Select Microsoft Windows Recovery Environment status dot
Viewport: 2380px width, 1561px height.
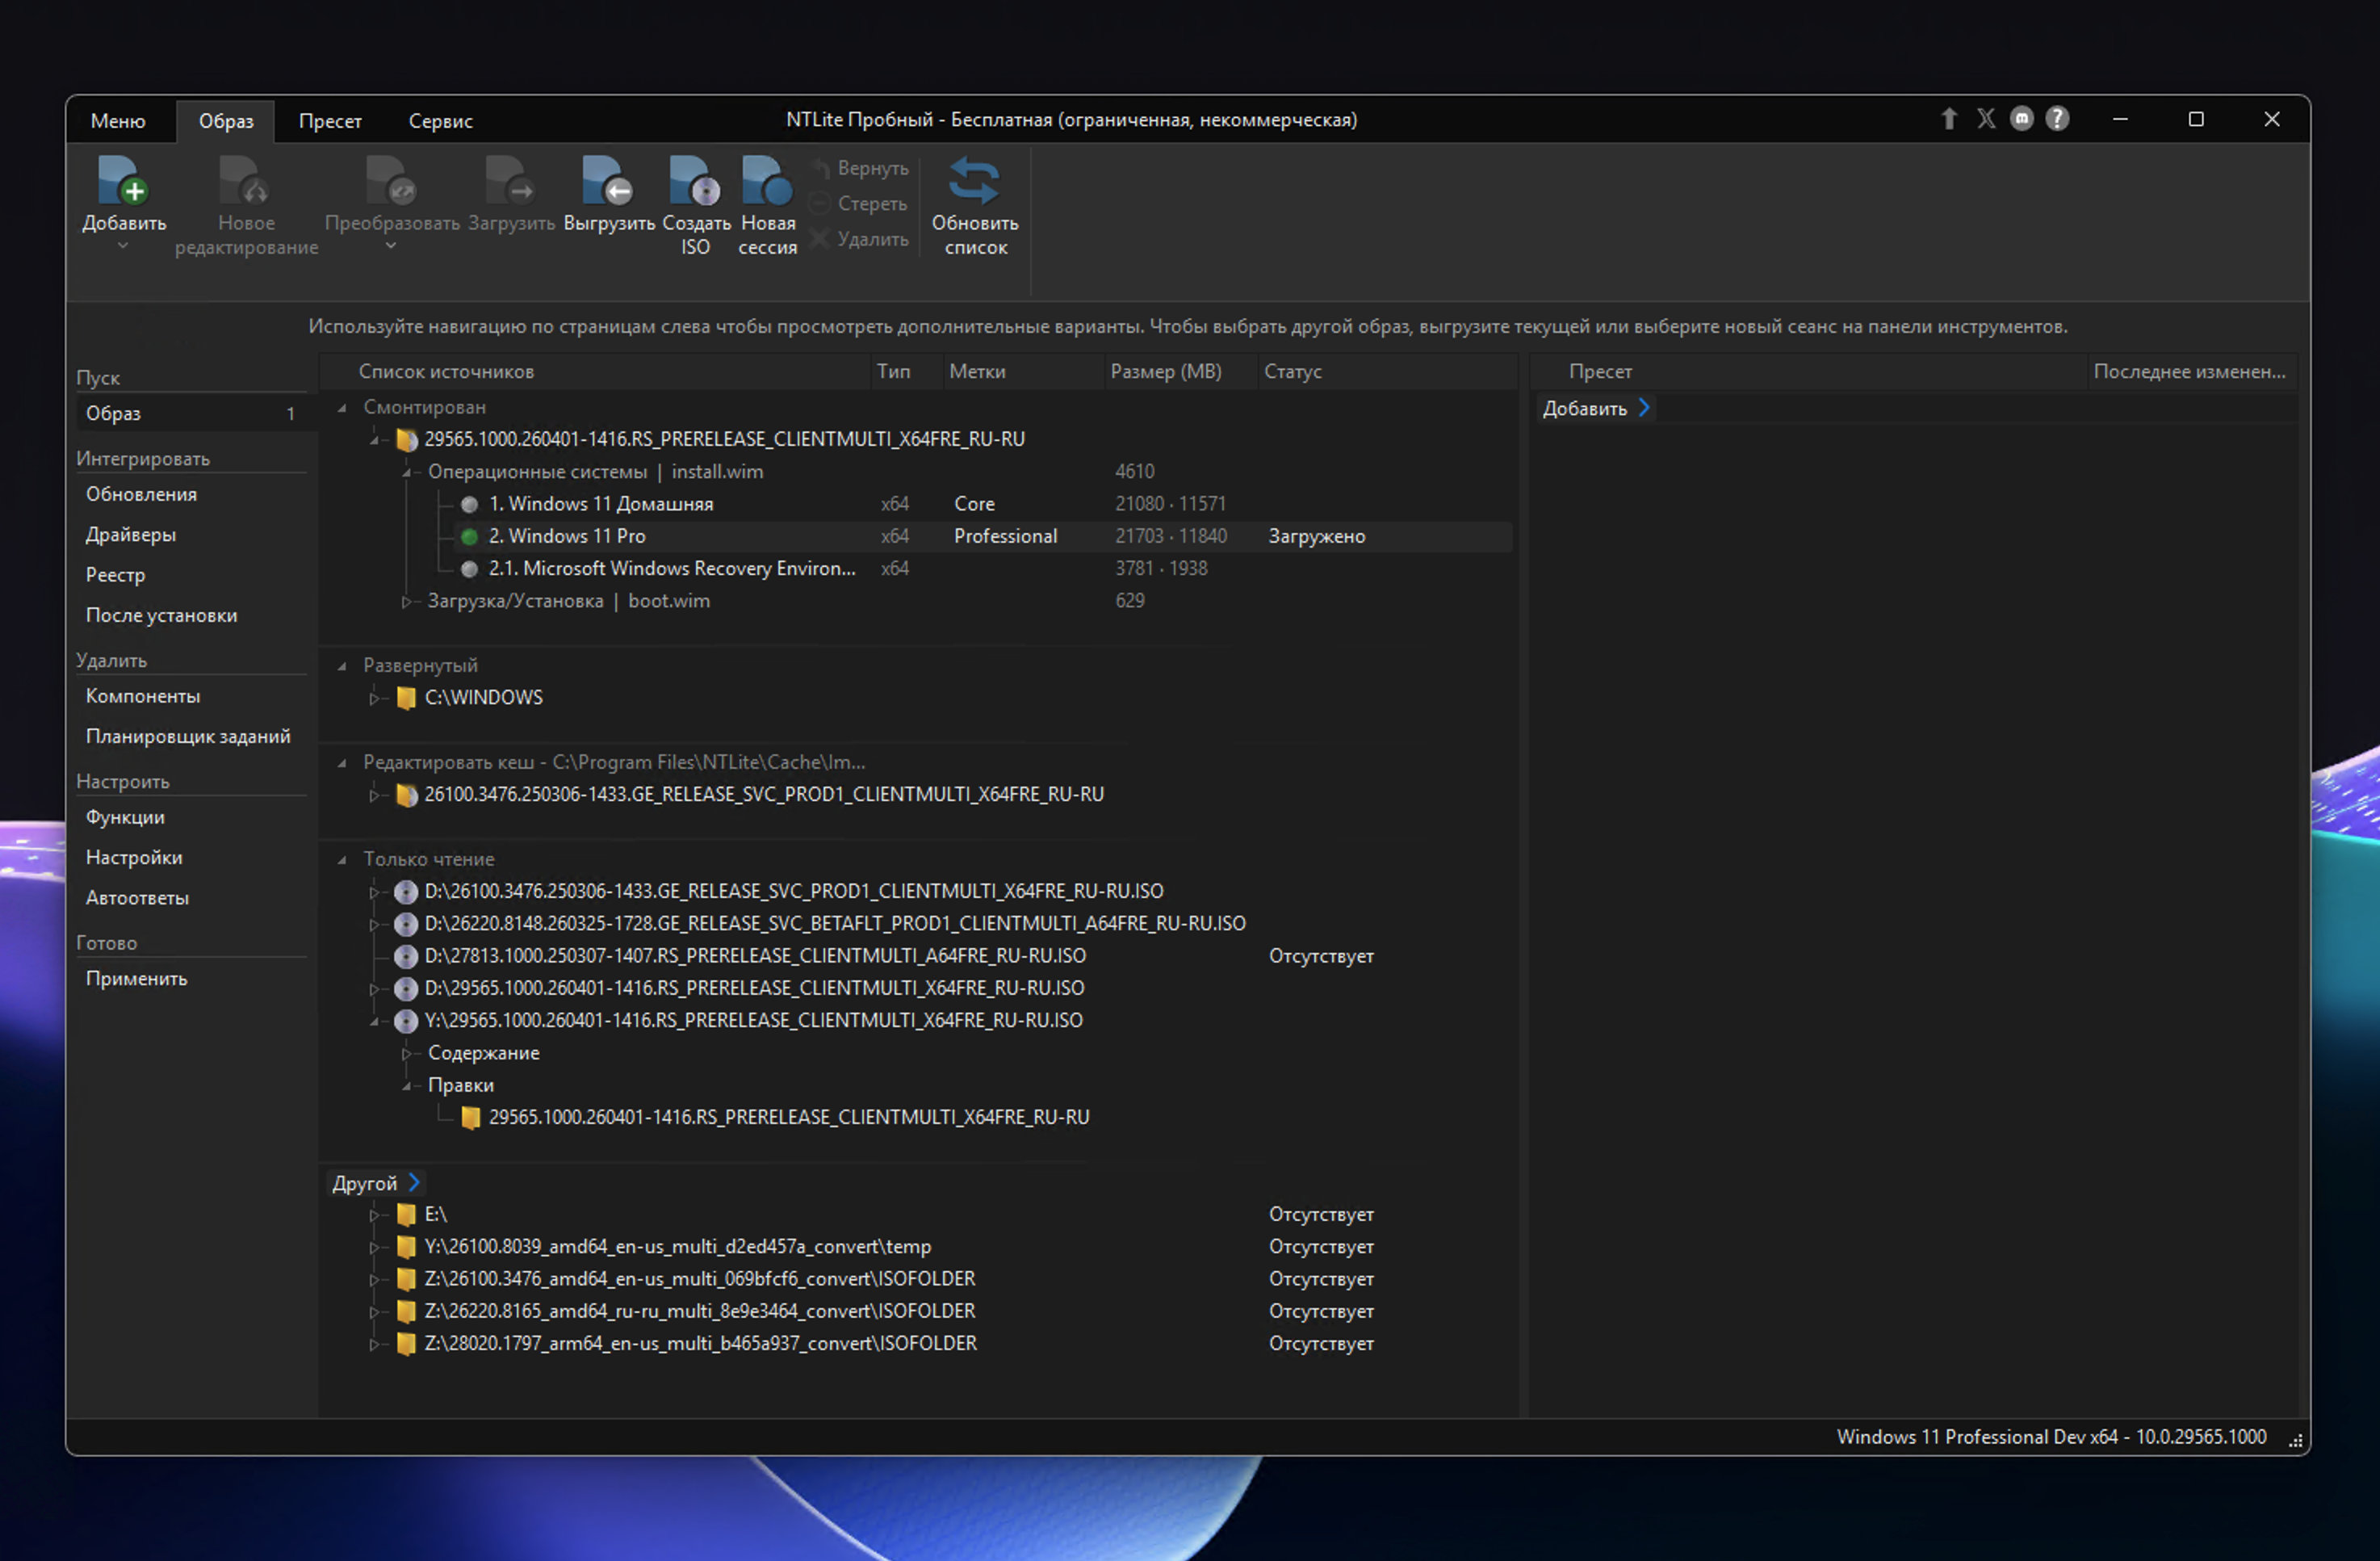point(469,569)
